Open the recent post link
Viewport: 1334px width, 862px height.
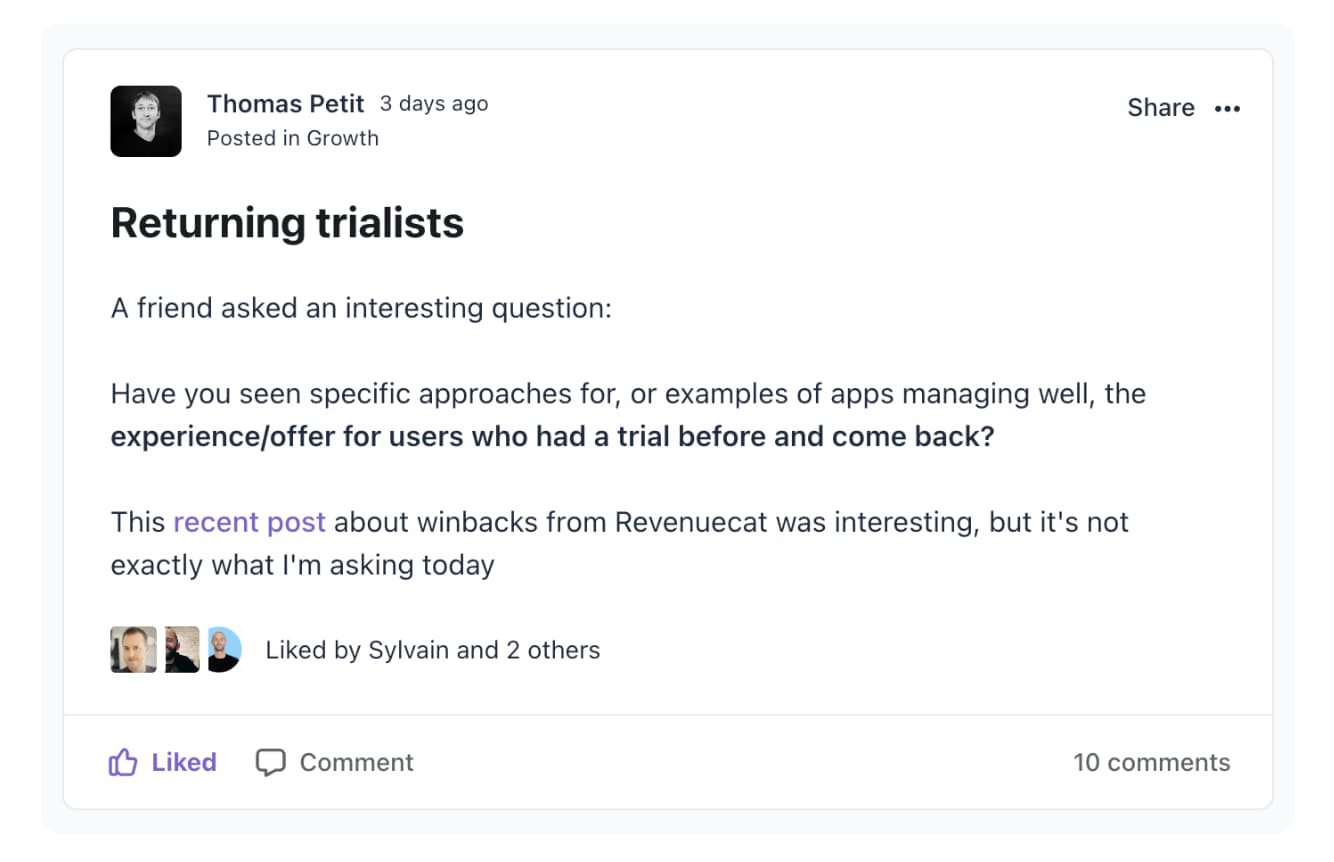click(249, 522)
